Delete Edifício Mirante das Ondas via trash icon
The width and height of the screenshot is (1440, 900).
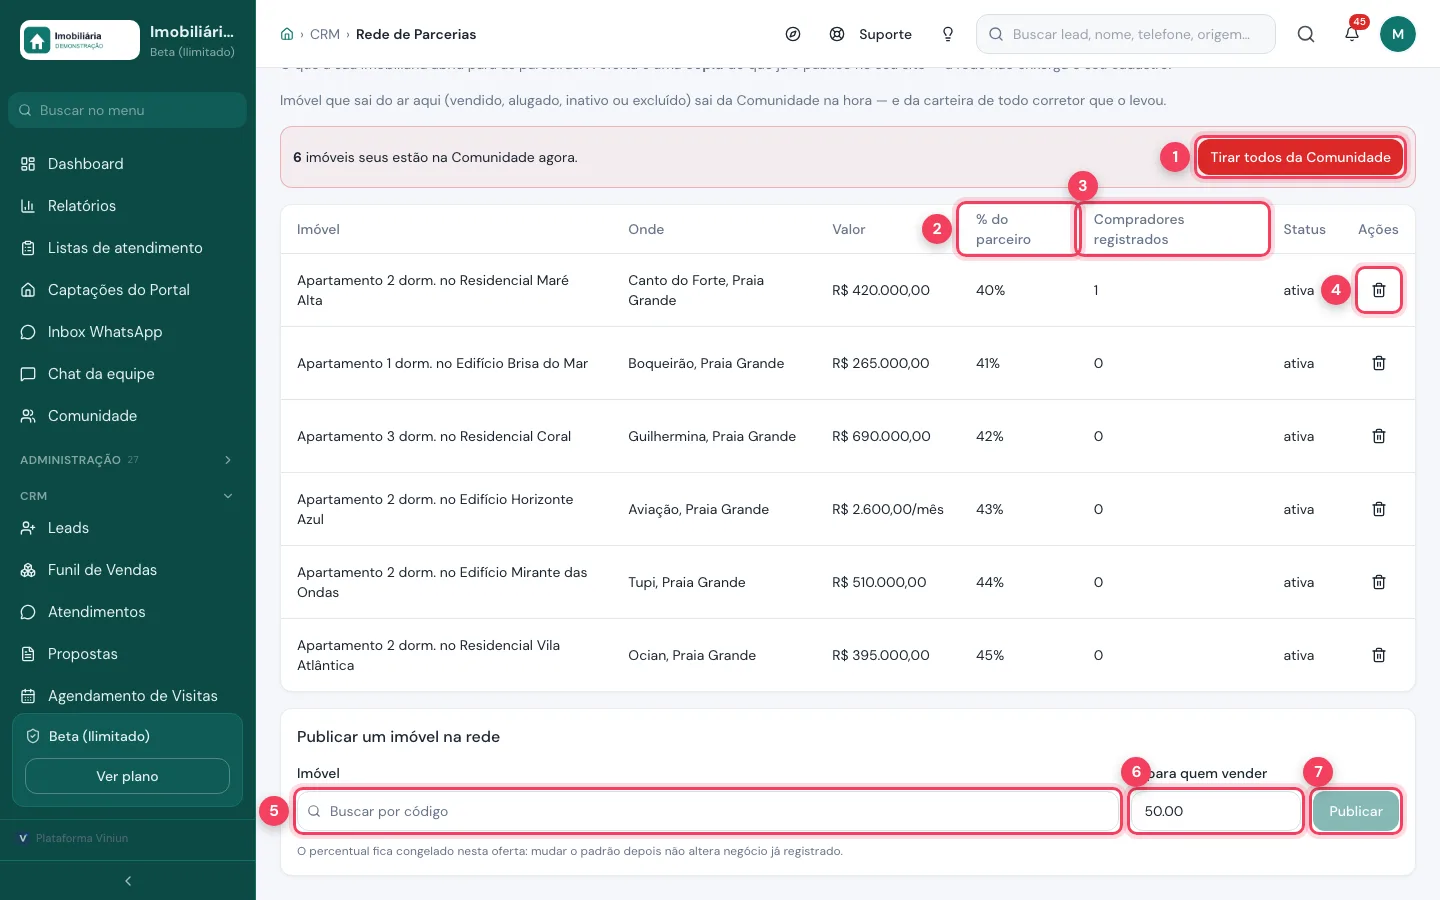pos(1379,582)
